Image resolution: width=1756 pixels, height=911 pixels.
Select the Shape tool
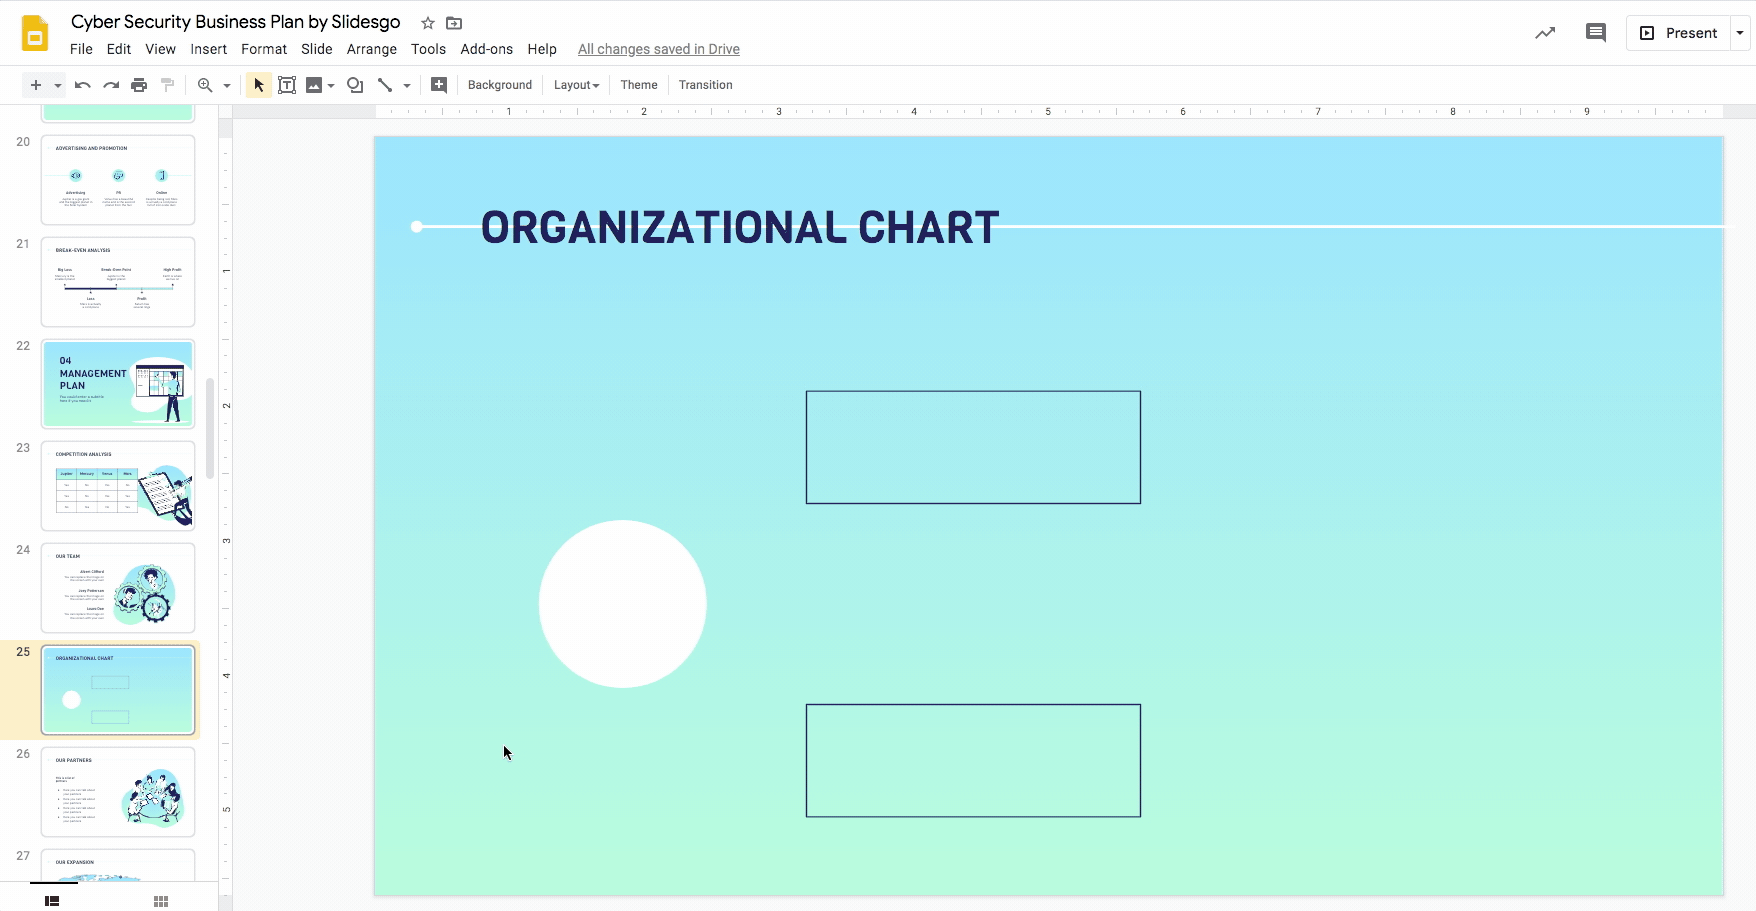click(355, 85)
